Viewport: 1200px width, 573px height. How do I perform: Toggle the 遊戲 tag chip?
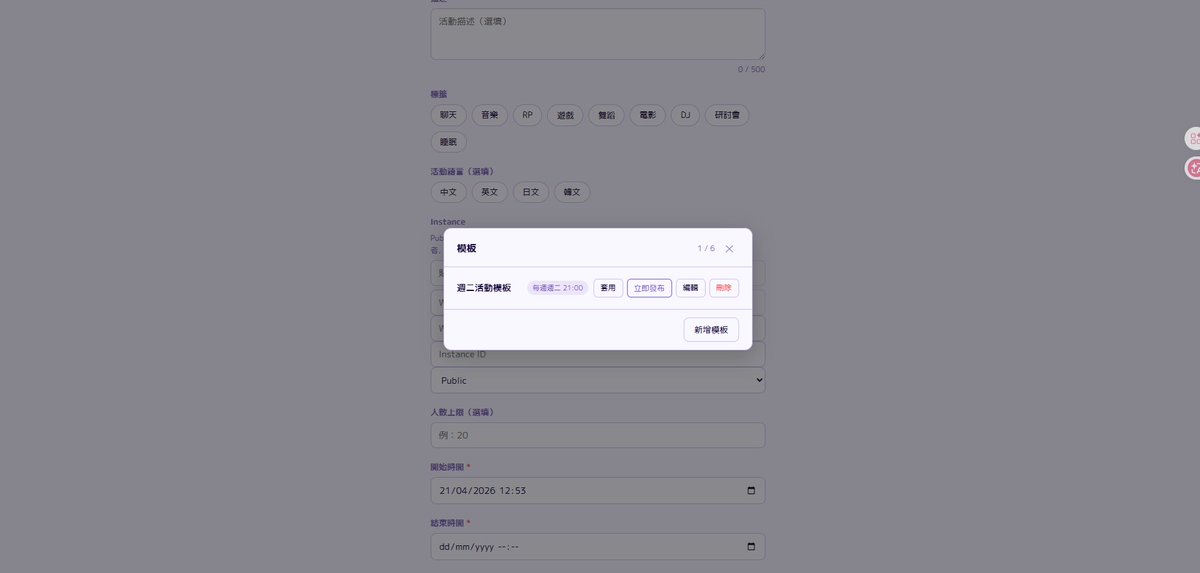[x=565, y=115]
